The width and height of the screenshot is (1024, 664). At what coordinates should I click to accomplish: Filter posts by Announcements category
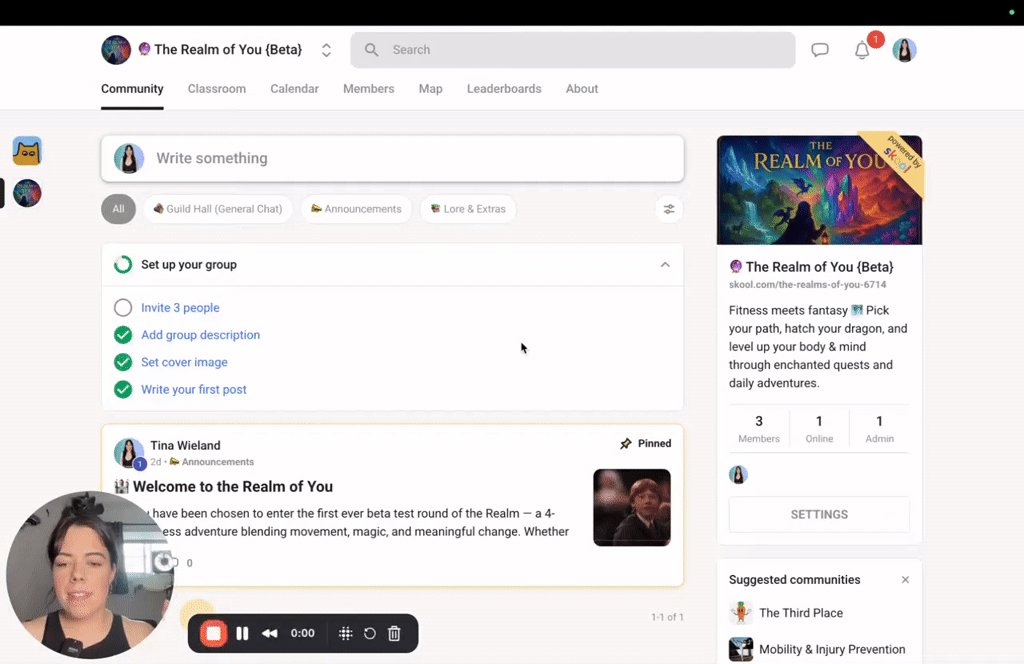point(356,209)
